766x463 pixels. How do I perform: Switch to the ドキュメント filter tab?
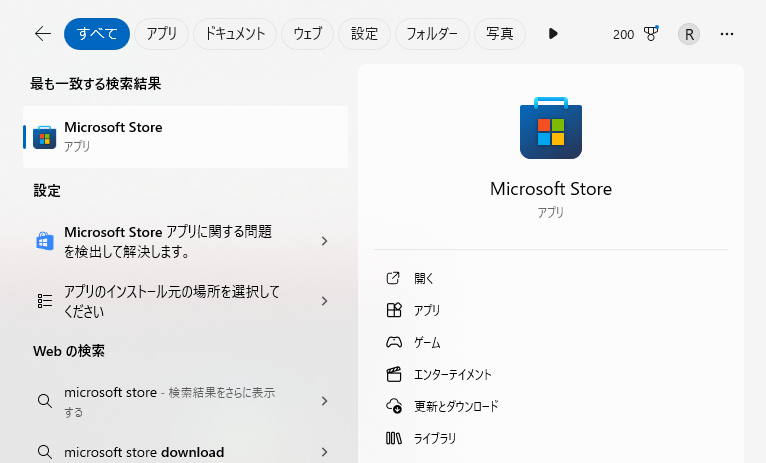(234, 34)
